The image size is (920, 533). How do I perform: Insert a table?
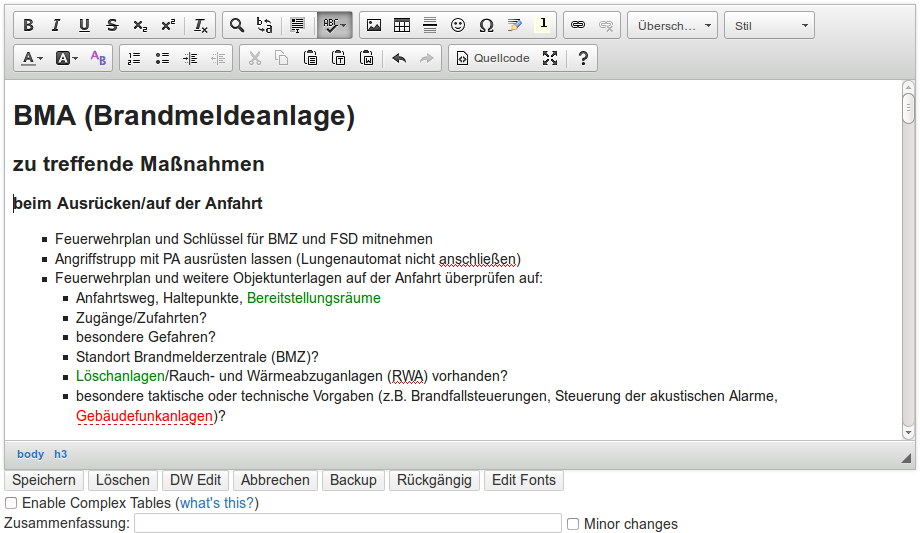pos(402,25)
